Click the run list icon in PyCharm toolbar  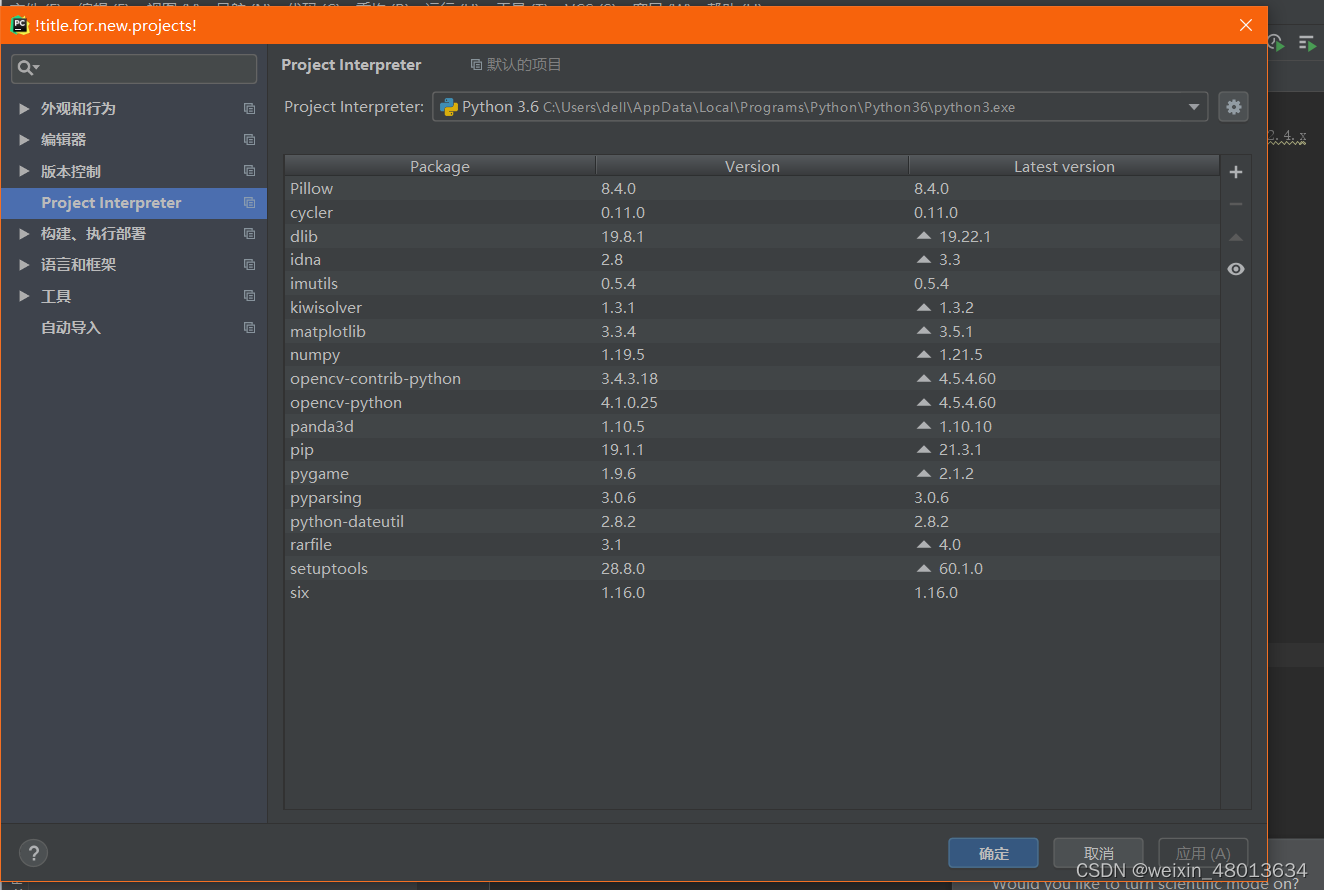pyautogui.click(x=1306, y=42)
